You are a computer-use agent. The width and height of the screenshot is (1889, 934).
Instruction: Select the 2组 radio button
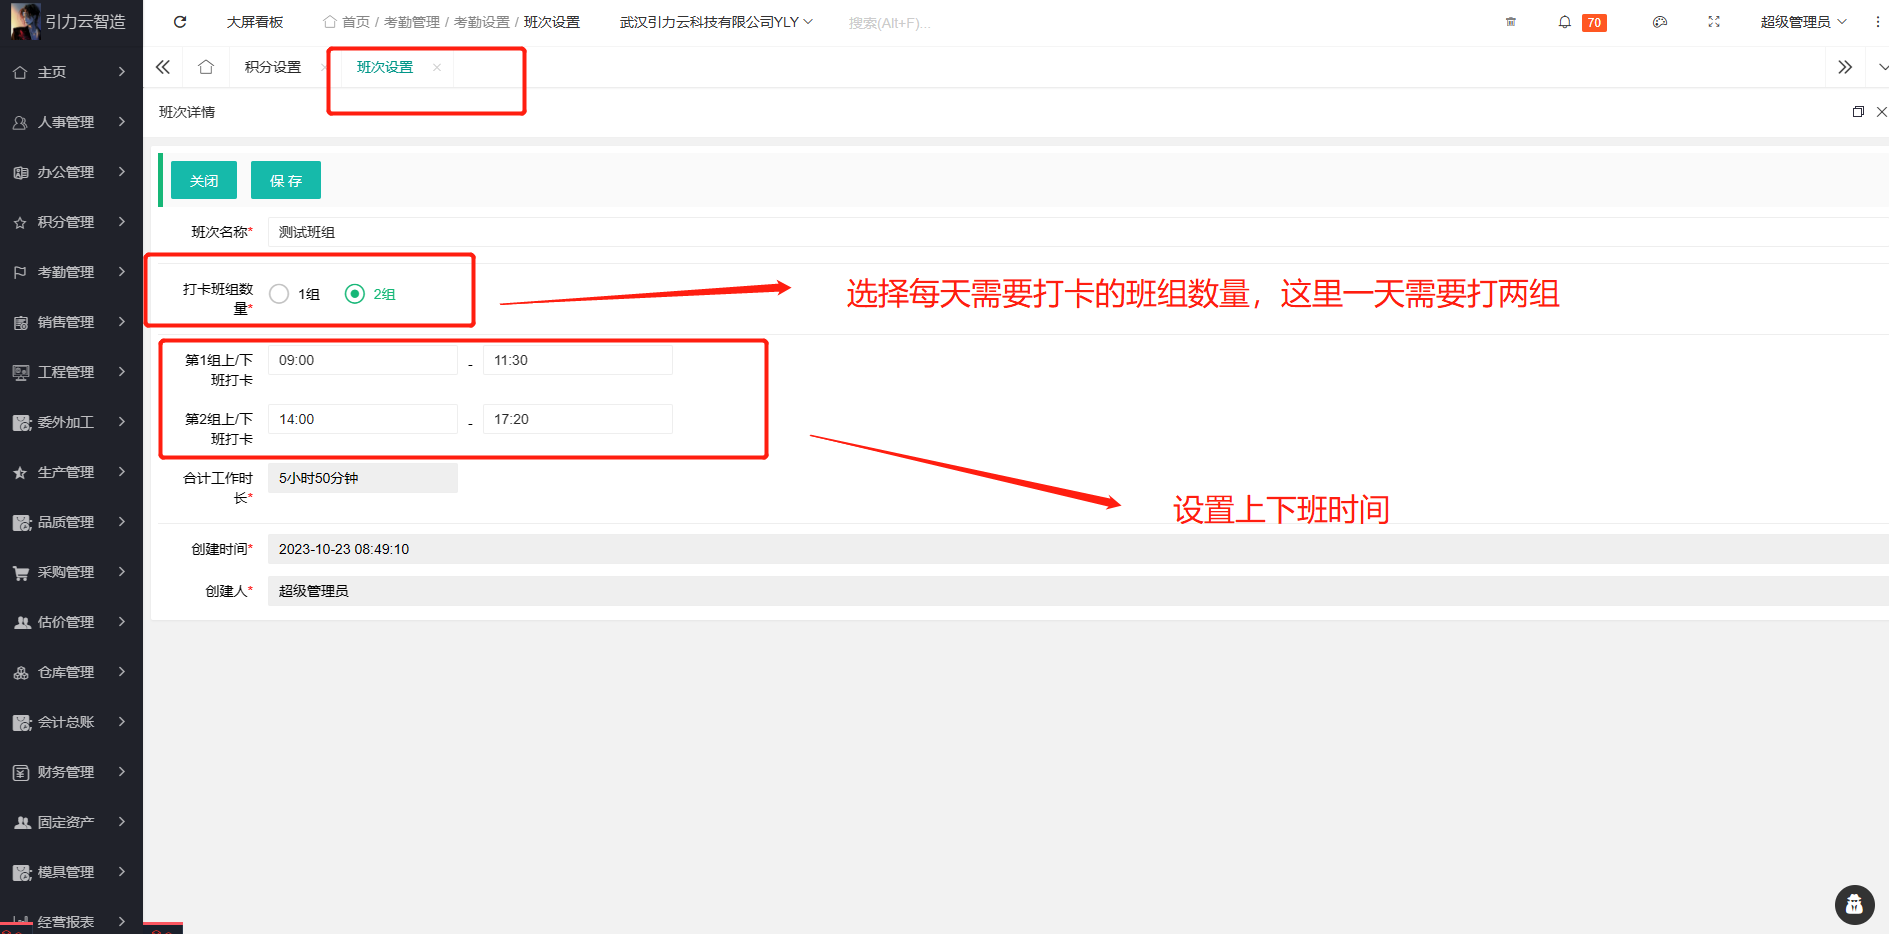355,294
